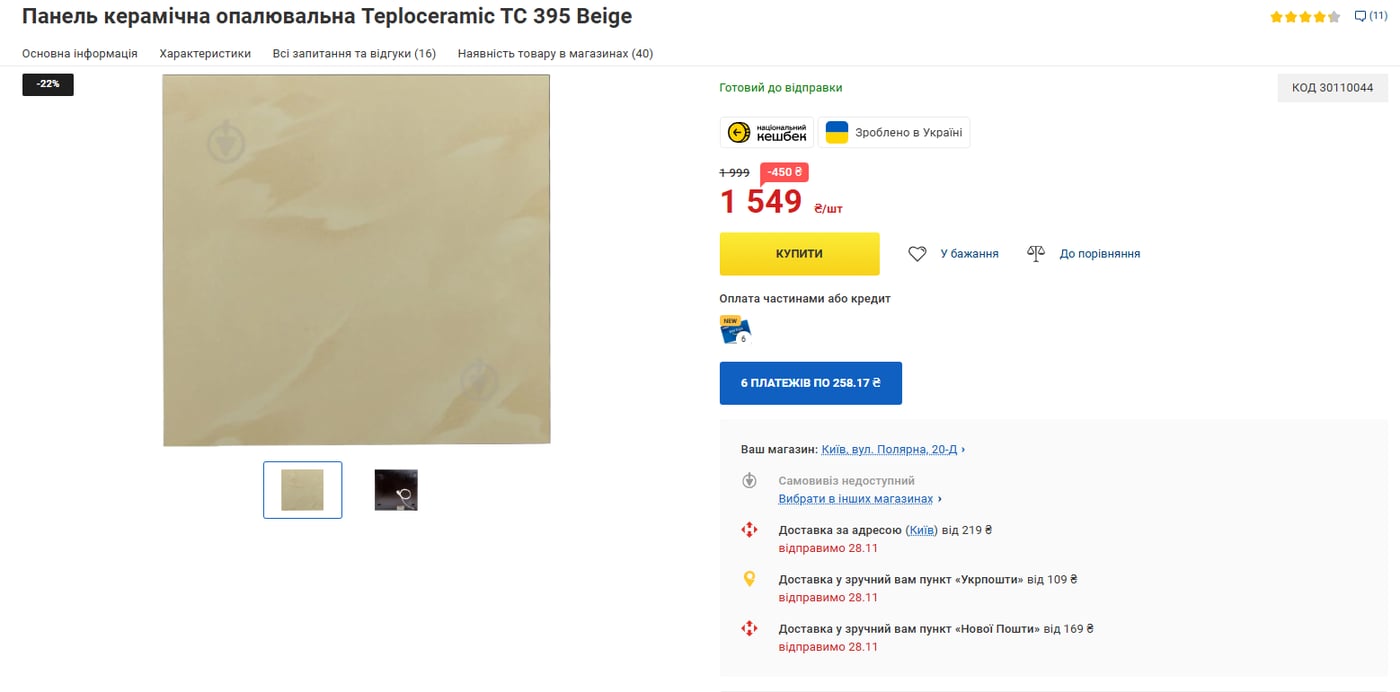1400x692 pixels.
Task: Open the Характеристики tab
Action: tap(205, 54)
